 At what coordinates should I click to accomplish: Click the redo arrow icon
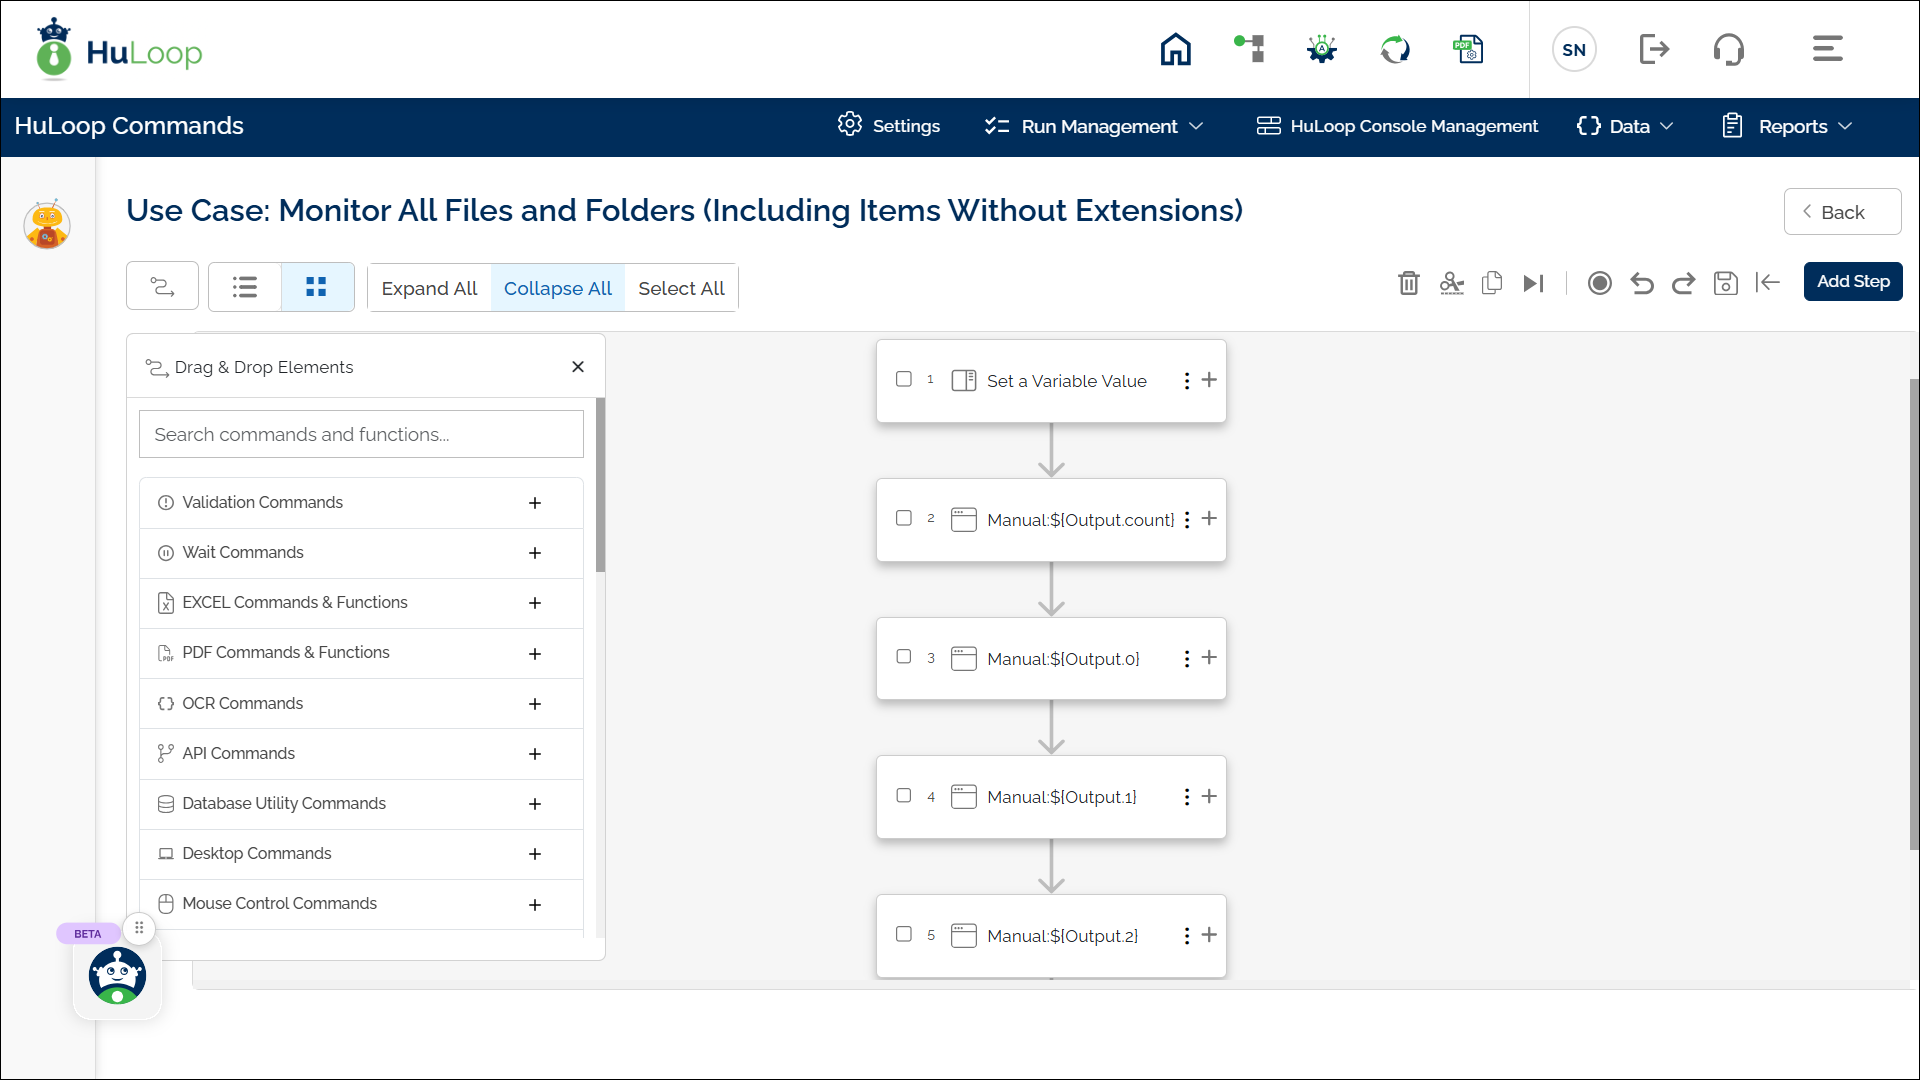coord(1683,283)
